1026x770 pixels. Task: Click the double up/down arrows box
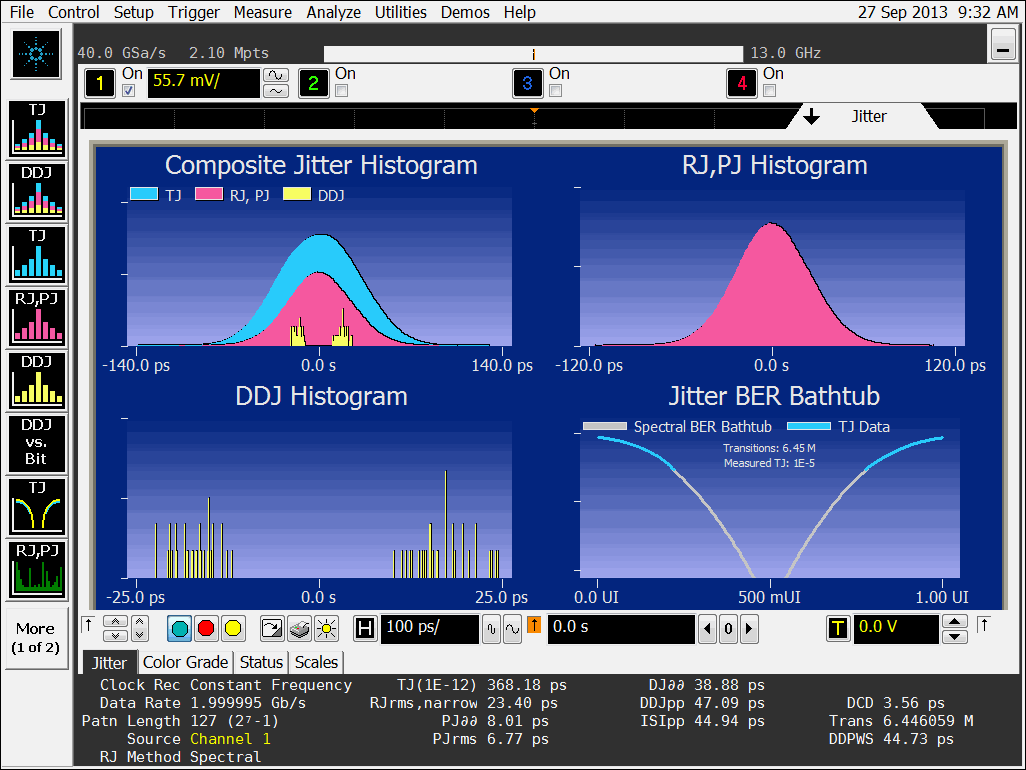(115, 629)
